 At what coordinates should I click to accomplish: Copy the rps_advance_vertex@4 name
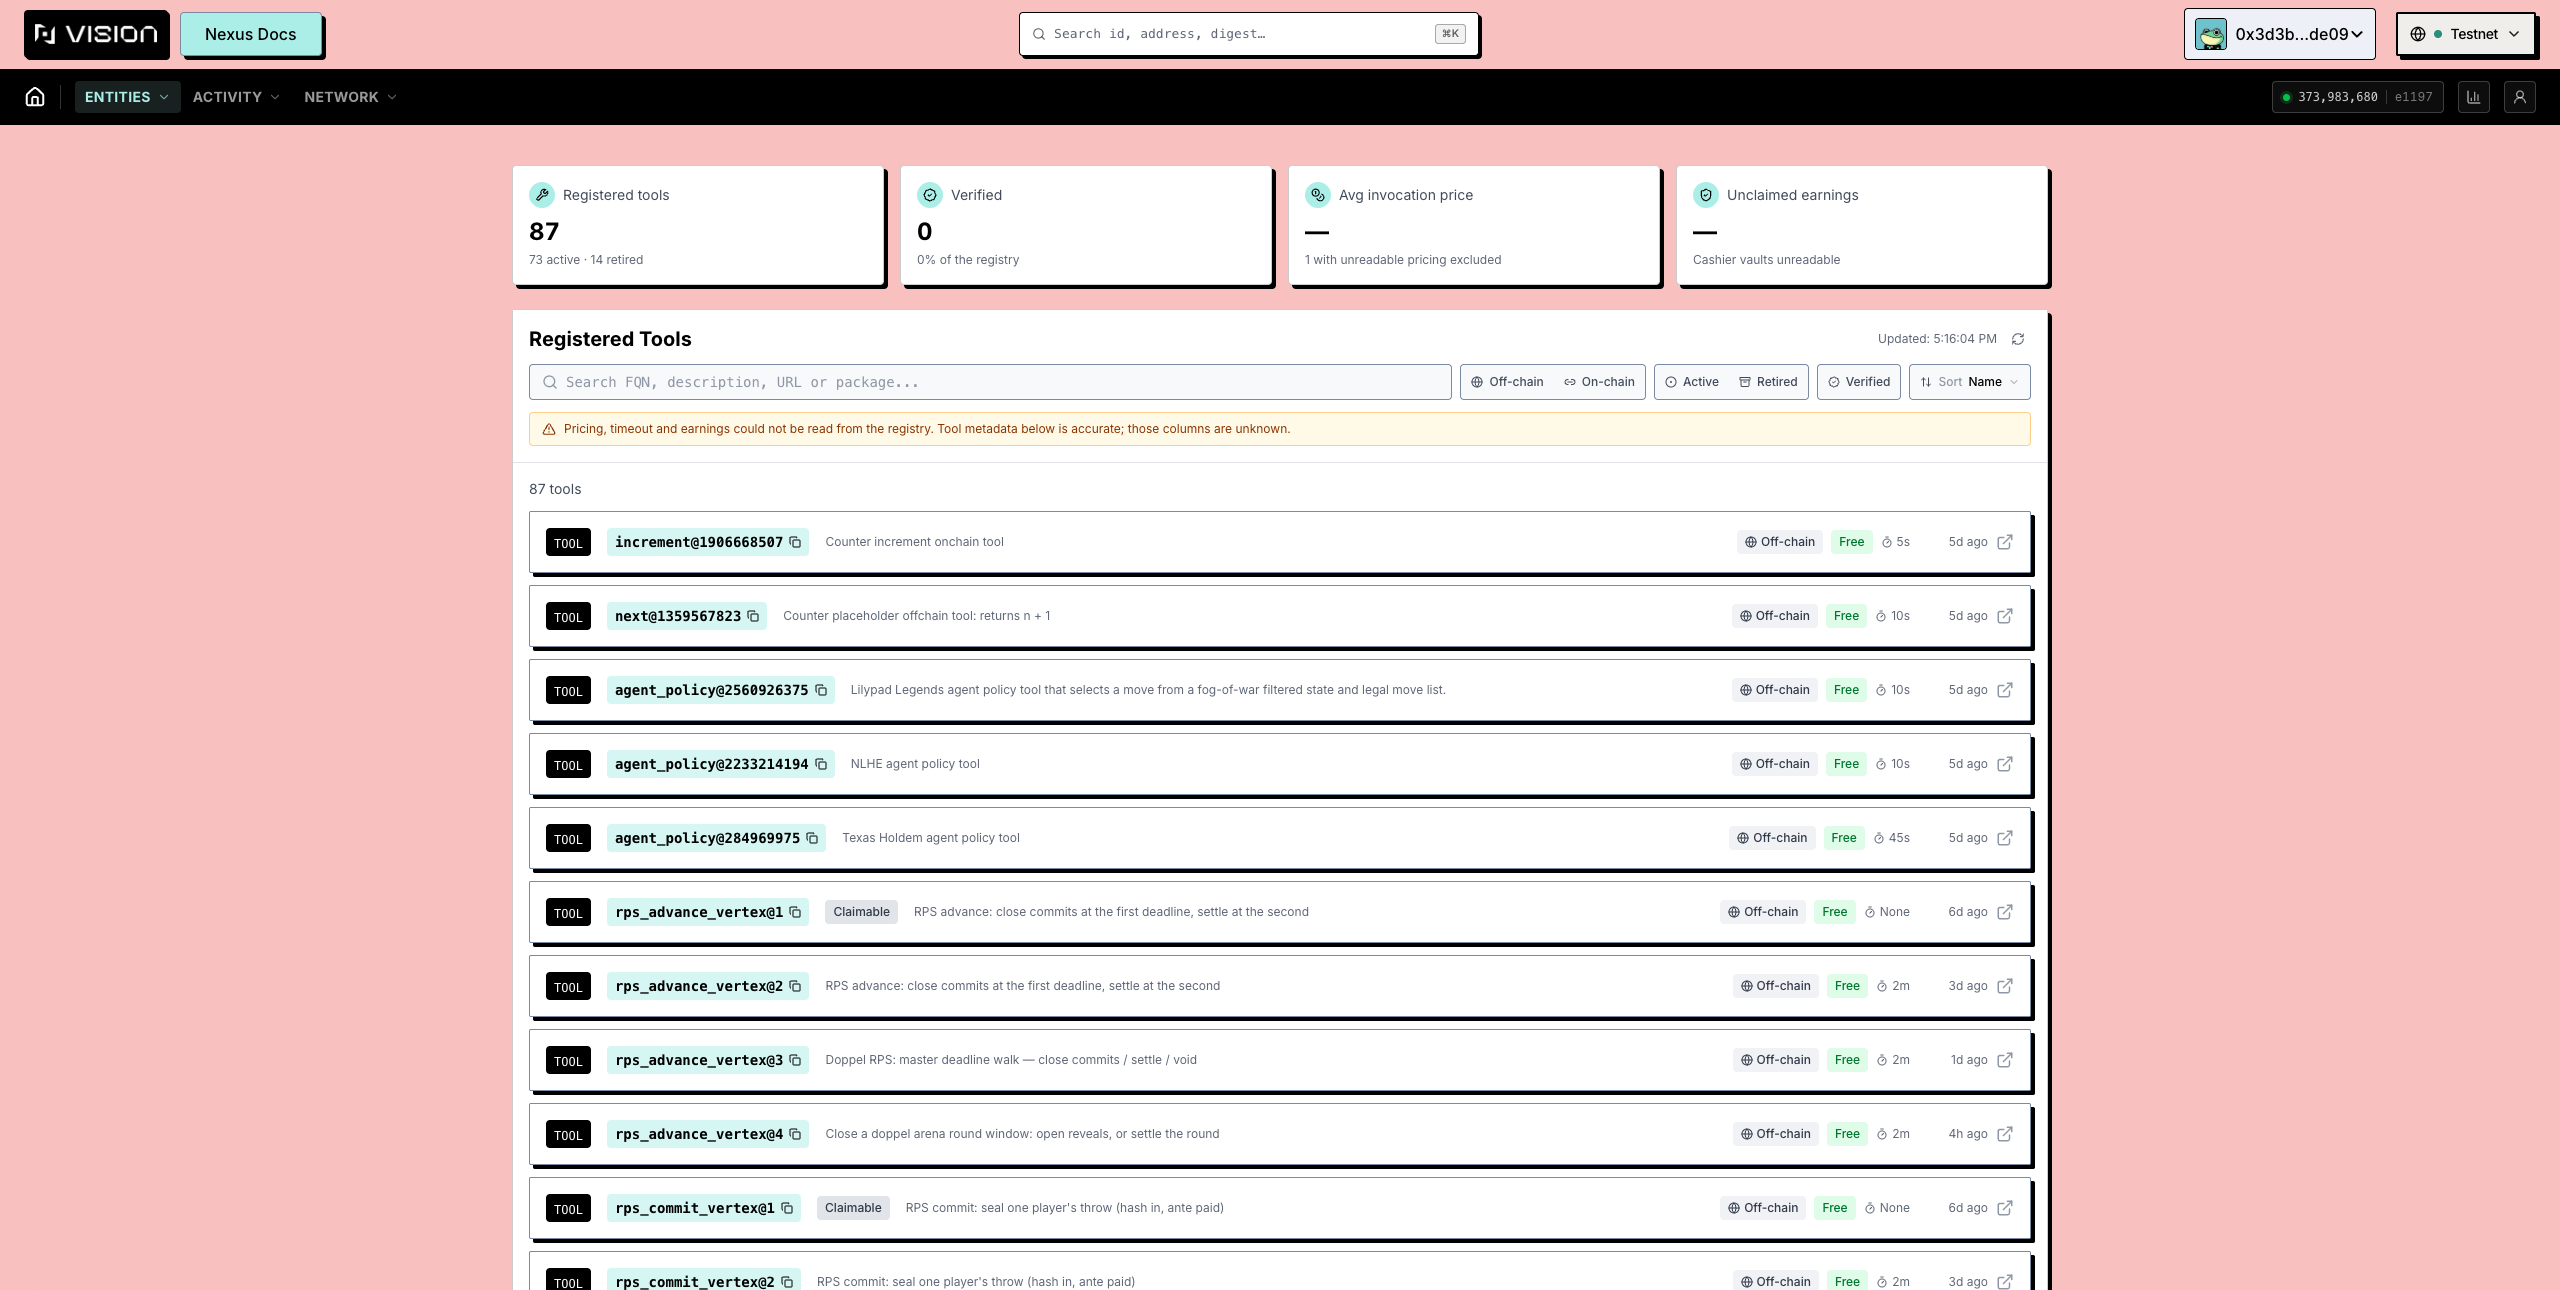[795, 1134]
